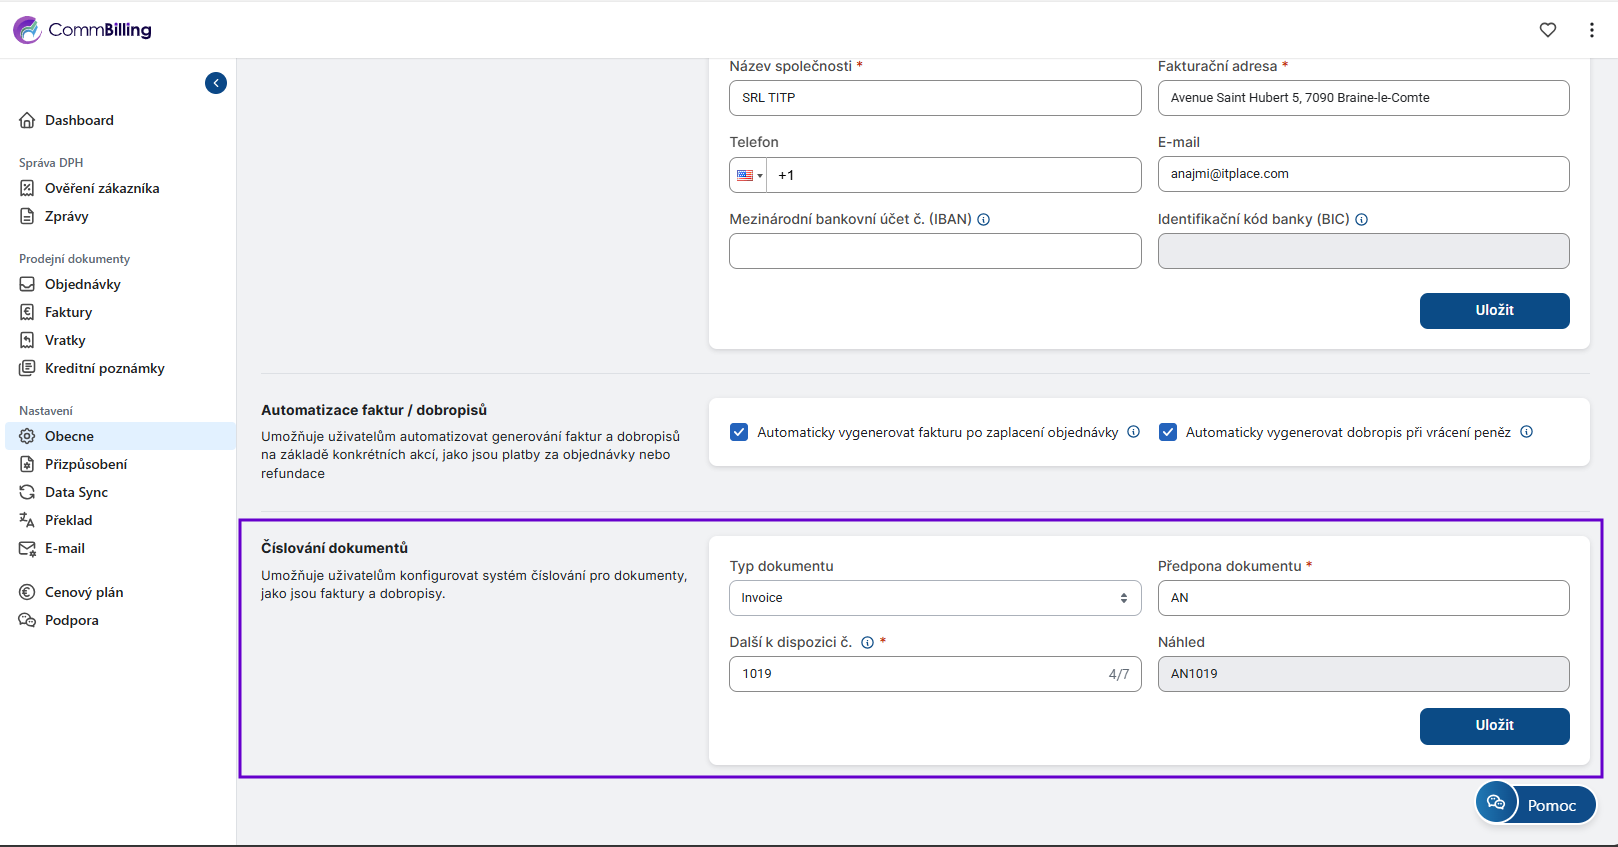Viewport: 1618px width, 847px height.
Task: Click the Předpona dokumentu input field
Action: click(1362, 598)
